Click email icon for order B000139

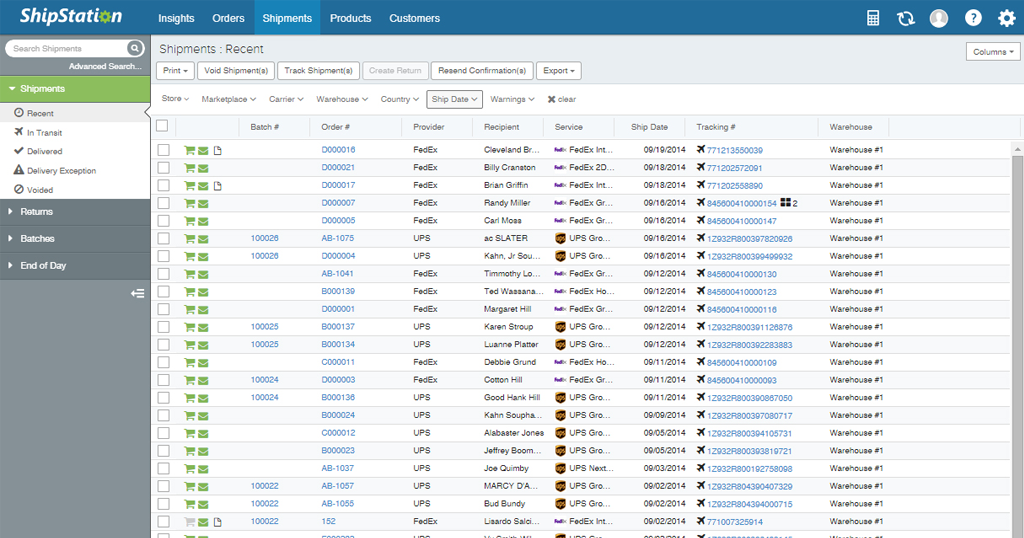coord(203,292)
